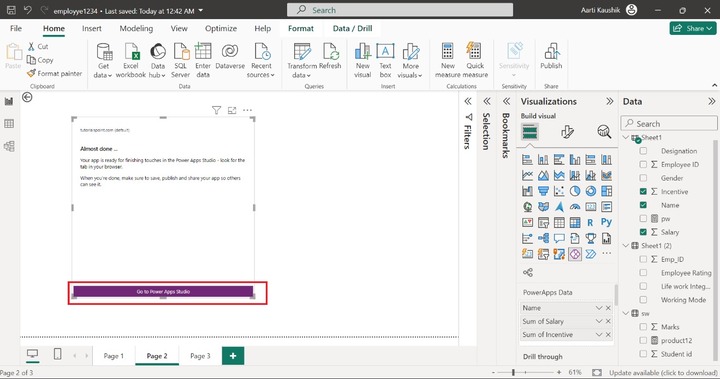Image resolution: width=720 pixels, height=379 pixels.
Task: Switch to Page 1 tab
Action: coord(113,356)
